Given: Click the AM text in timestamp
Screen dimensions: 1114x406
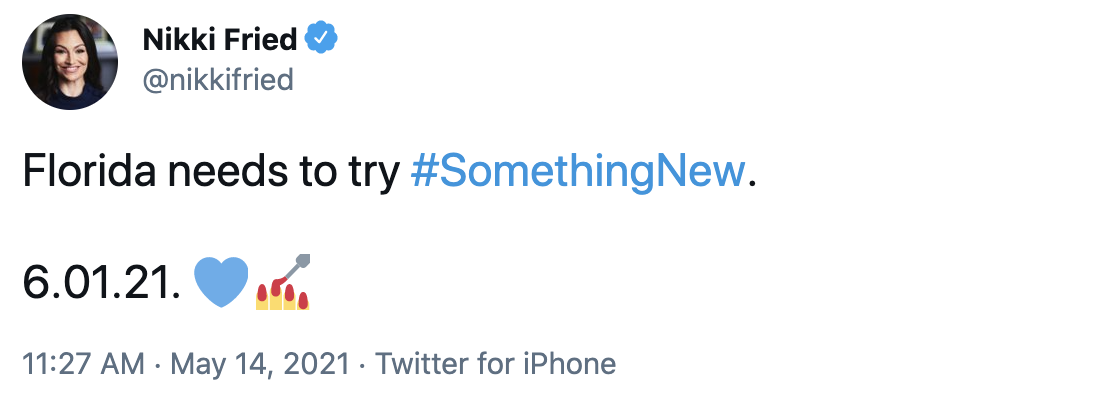Looking at the screenshot, I should 125,363.
